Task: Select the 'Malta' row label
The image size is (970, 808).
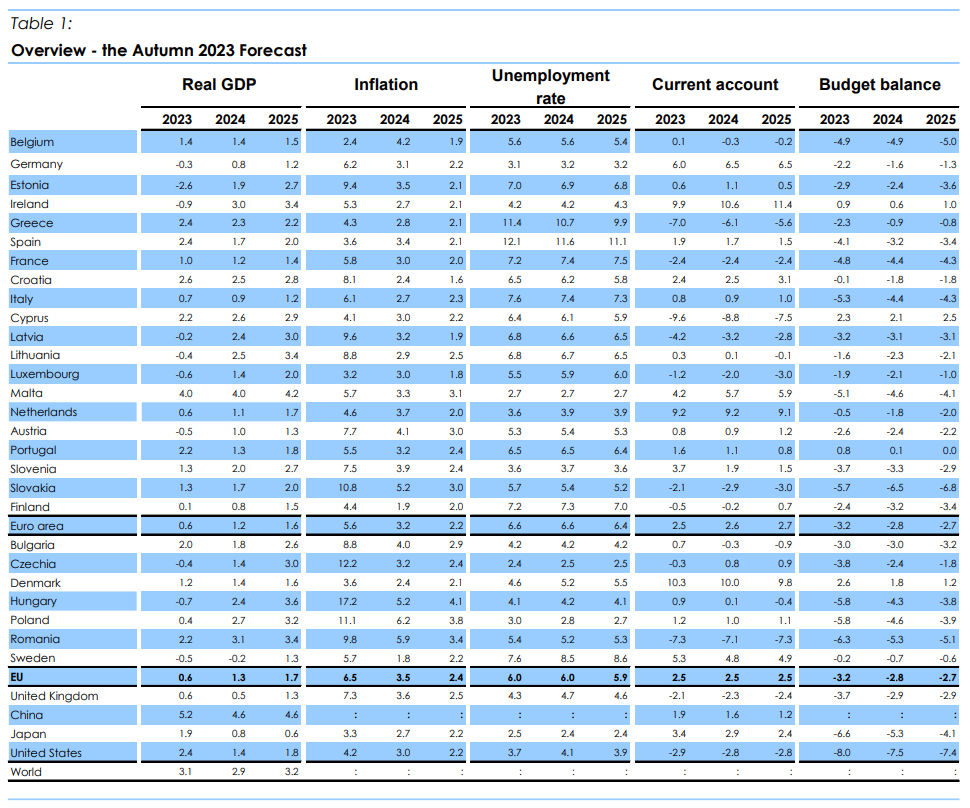Action: coord(27,393)
